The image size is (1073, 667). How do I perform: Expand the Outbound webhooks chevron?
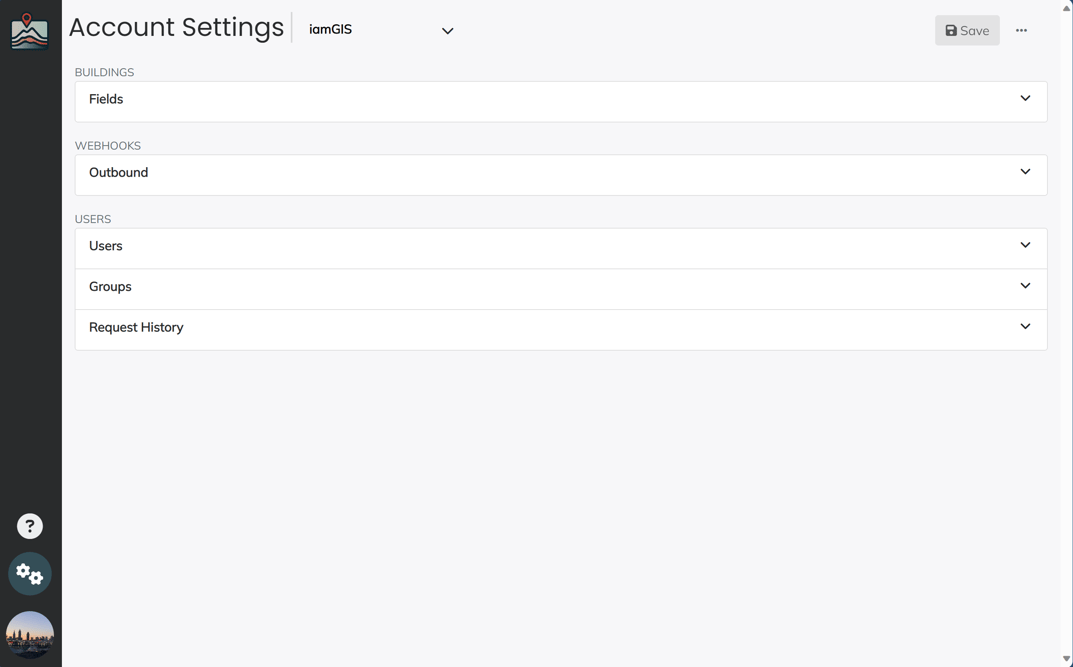pyautogui.click(x=1025, y=172)
